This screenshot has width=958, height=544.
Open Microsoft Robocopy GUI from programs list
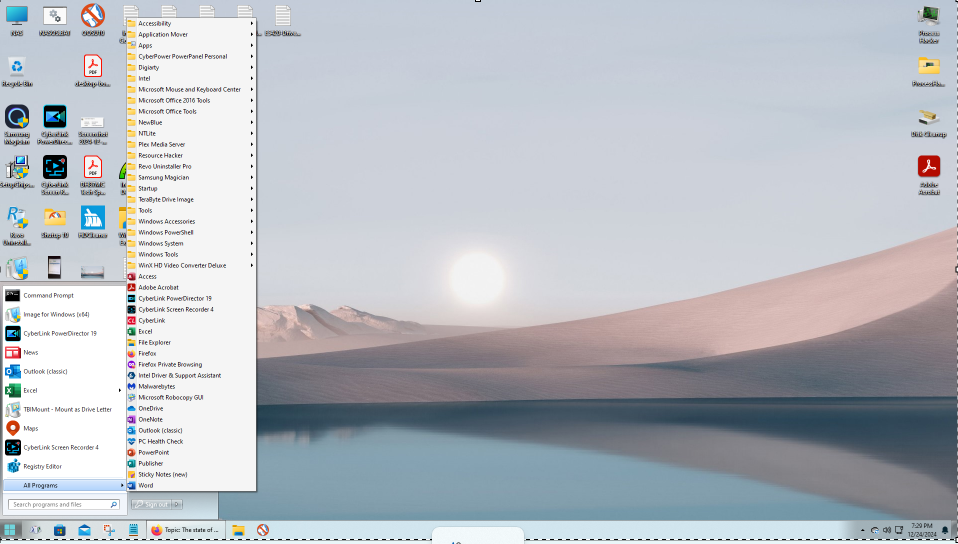tap(191, 397)
